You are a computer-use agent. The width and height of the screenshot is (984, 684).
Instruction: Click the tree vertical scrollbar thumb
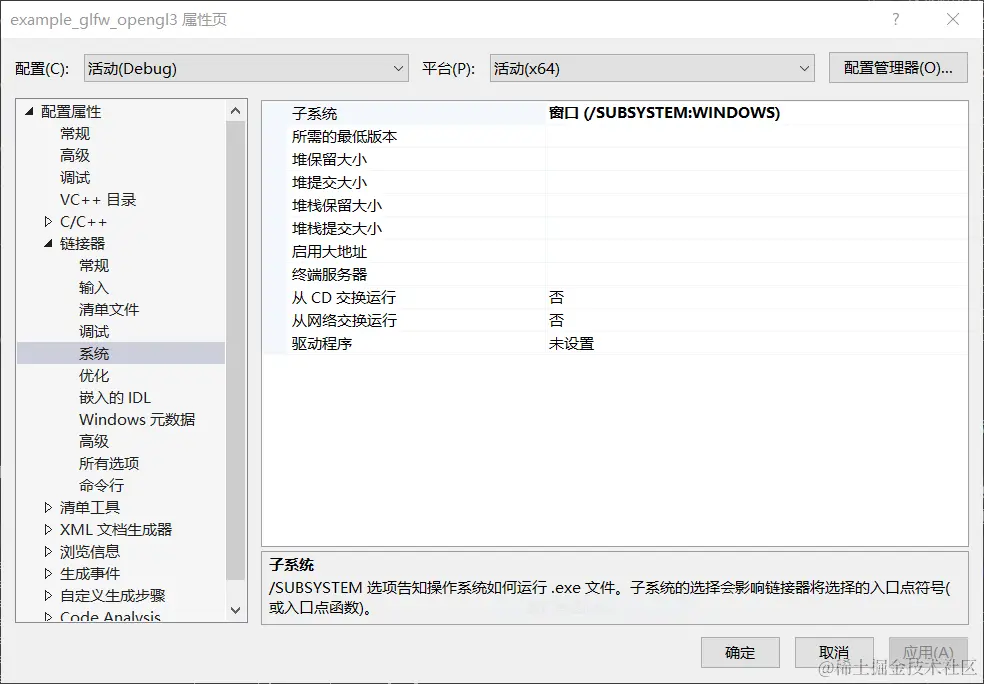pos(235,350)
